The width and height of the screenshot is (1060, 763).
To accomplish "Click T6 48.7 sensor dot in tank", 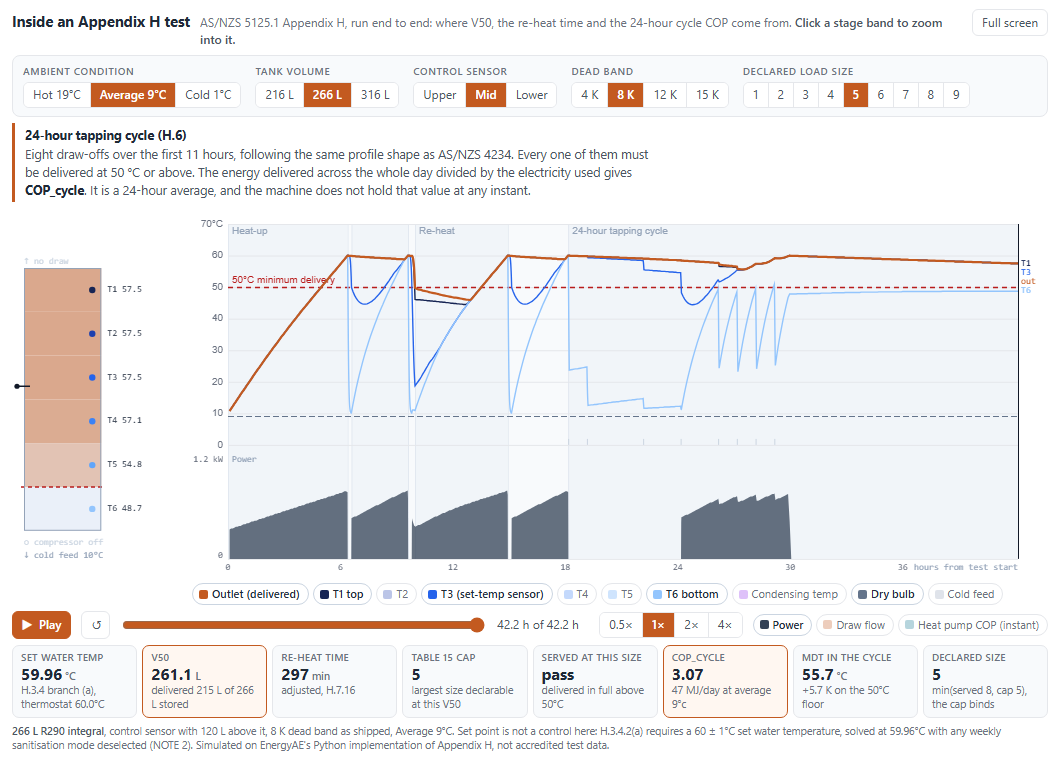I will (x=92, y=509).
